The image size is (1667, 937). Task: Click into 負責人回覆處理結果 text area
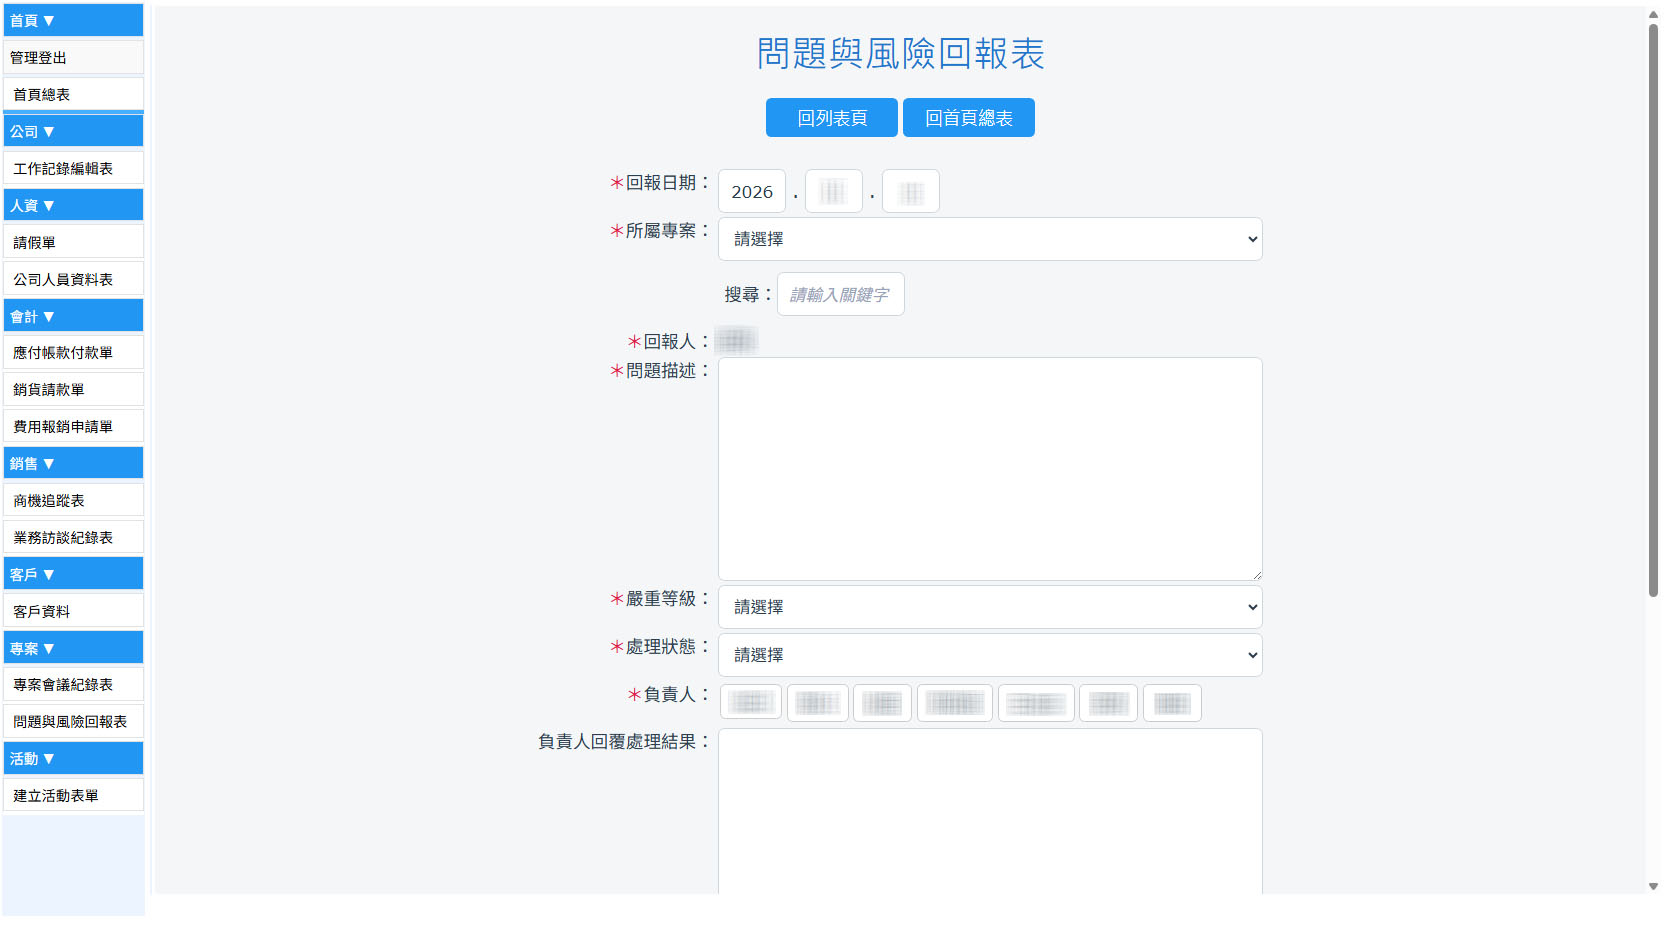coord(990,811)
